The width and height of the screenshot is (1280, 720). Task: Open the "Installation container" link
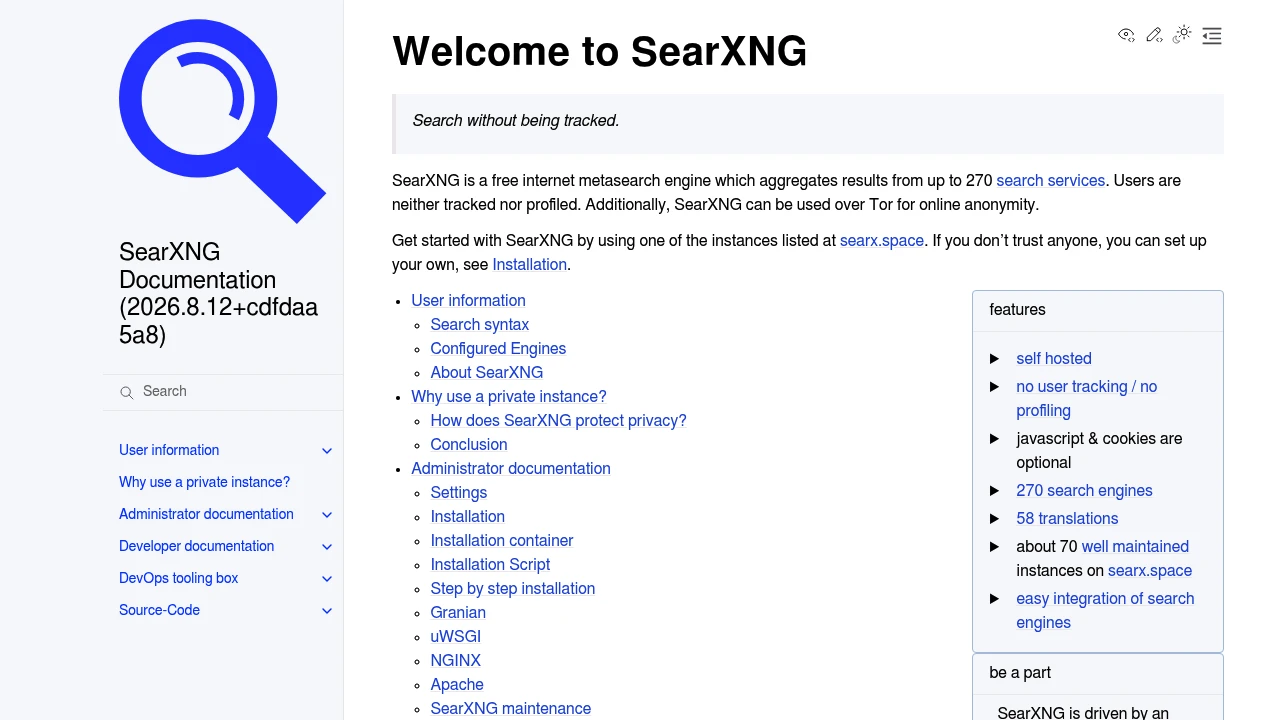[501, 541]
